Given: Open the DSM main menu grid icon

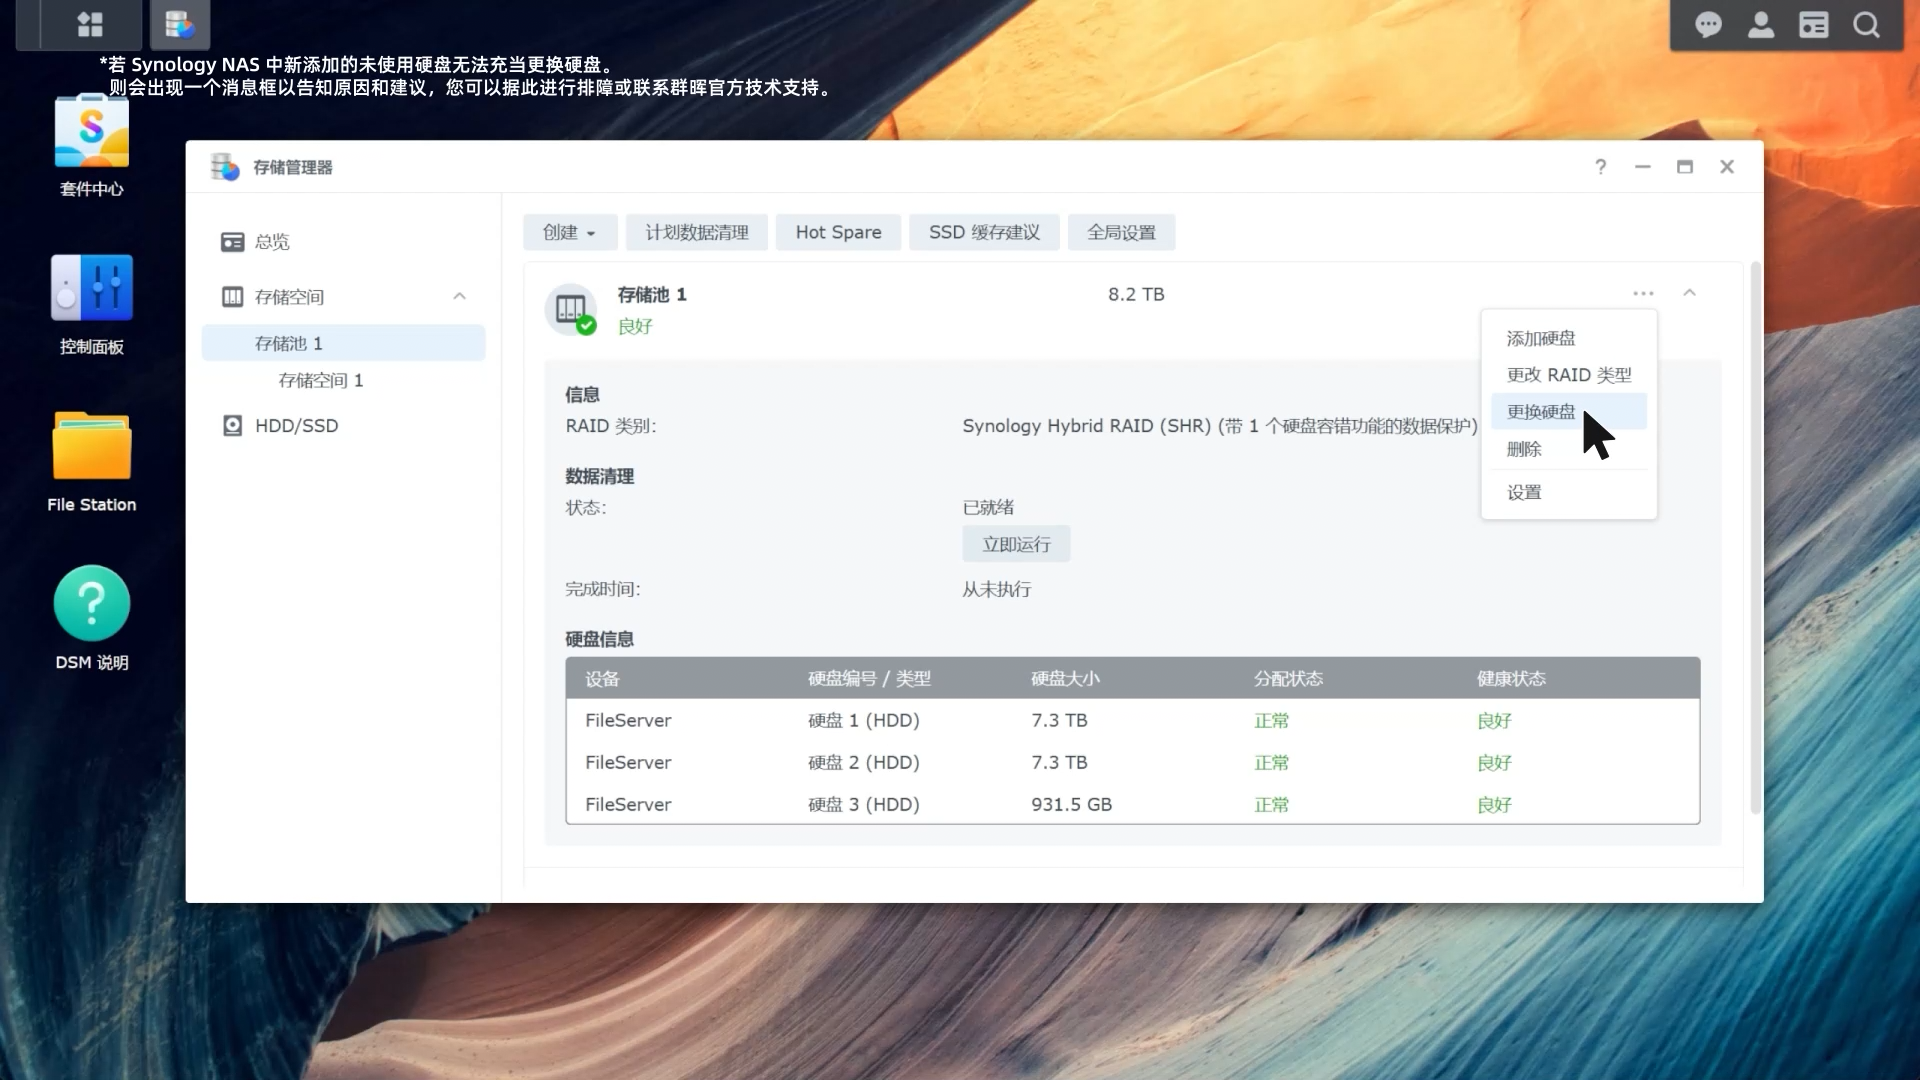Looking at the screenshot, I should tap(90, 25).
